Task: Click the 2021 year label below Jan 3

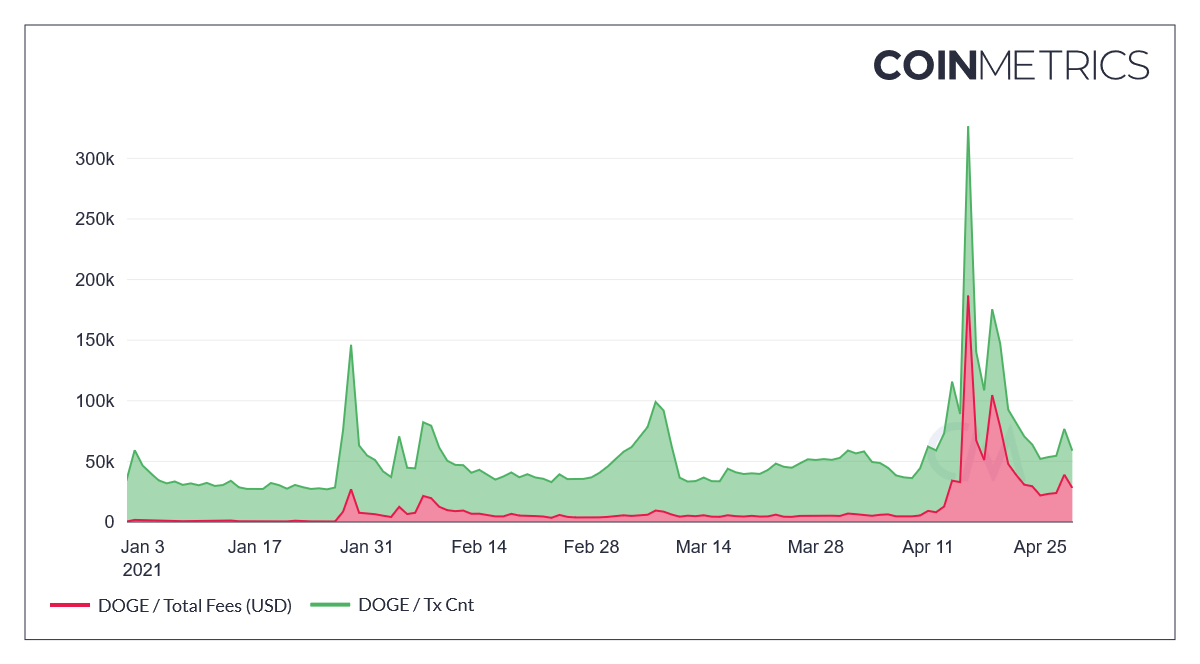Action: pyautogui.click(x=141, y=569)
